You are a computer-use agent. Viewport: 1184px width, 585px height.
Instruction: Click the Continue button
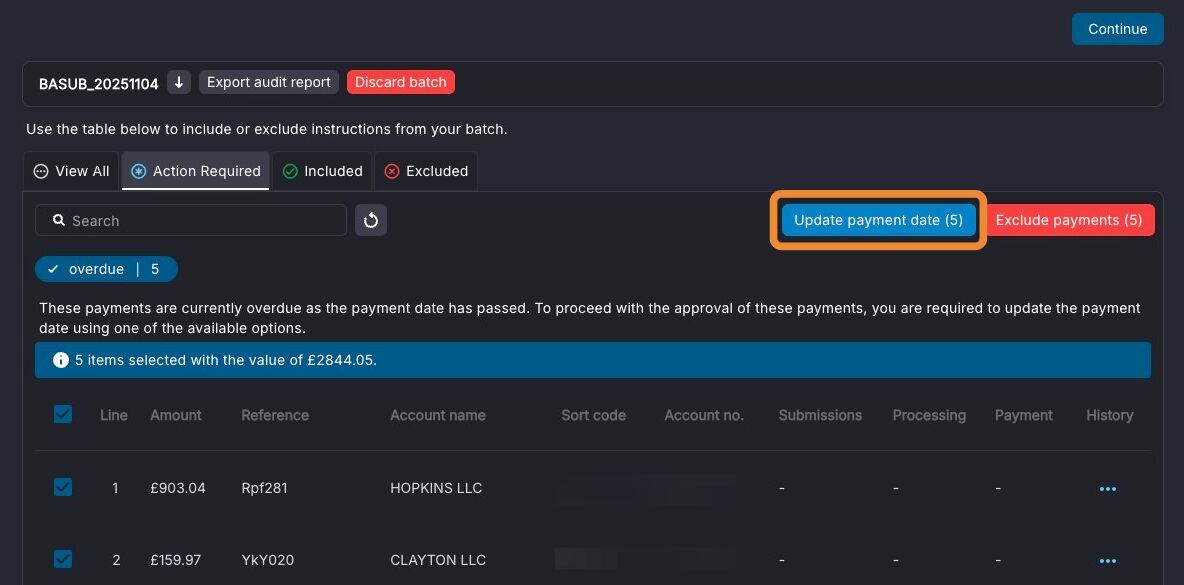[x=1118, y=29]
